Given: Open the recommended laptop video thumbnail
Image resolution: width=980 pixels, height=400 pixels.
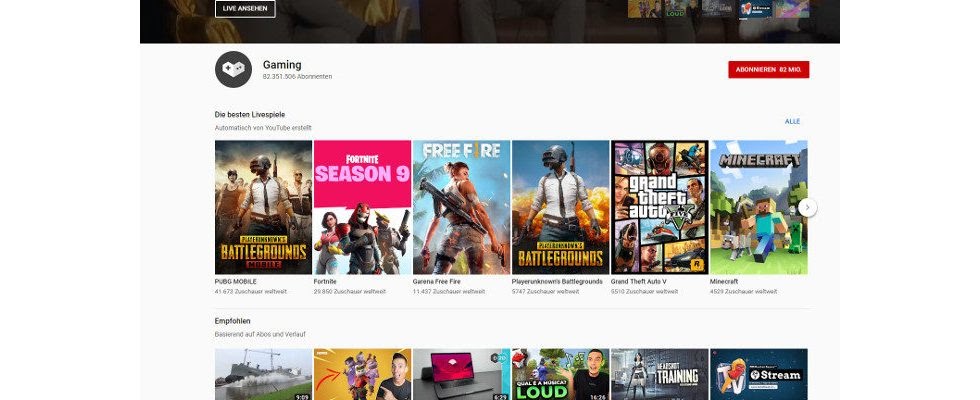Looking at the screenshot, I should pos(461,374).
